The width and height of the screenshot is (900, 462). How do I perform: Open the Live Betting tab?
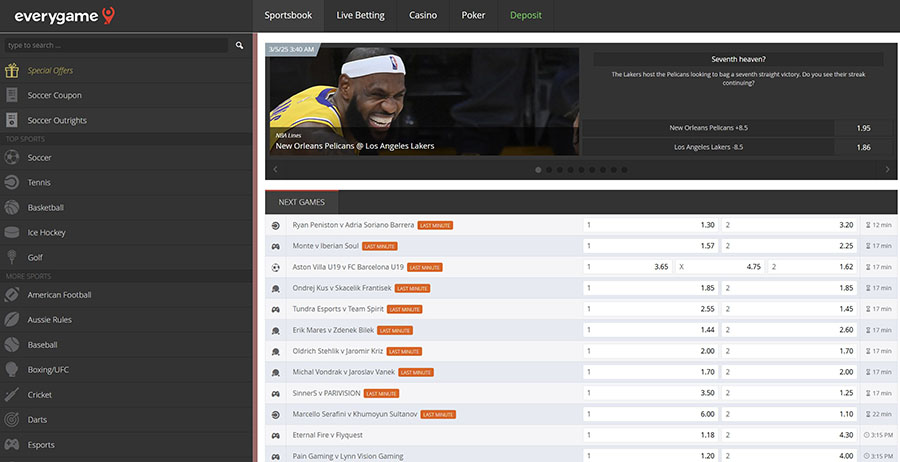[360, 15]
